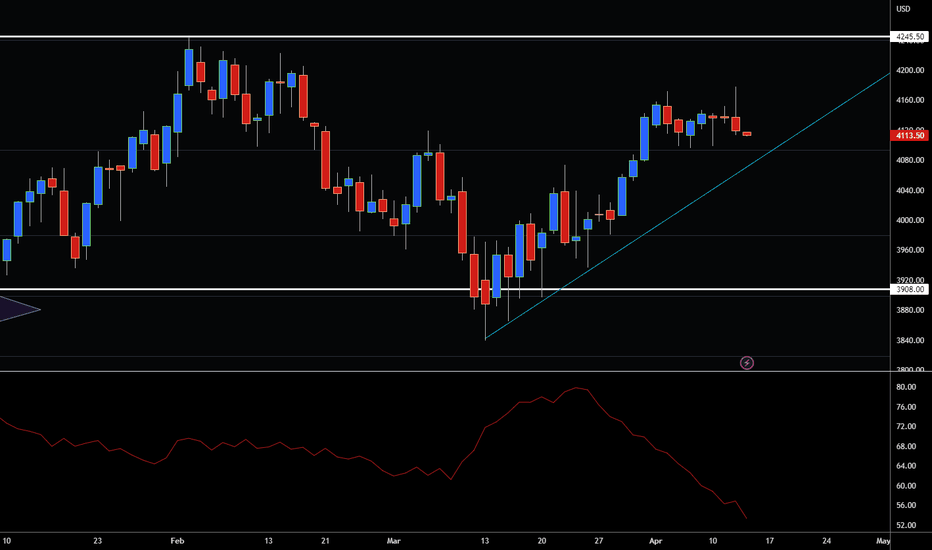
Task: Click the 72.00 indicator scale label
Action: (906, 426)
